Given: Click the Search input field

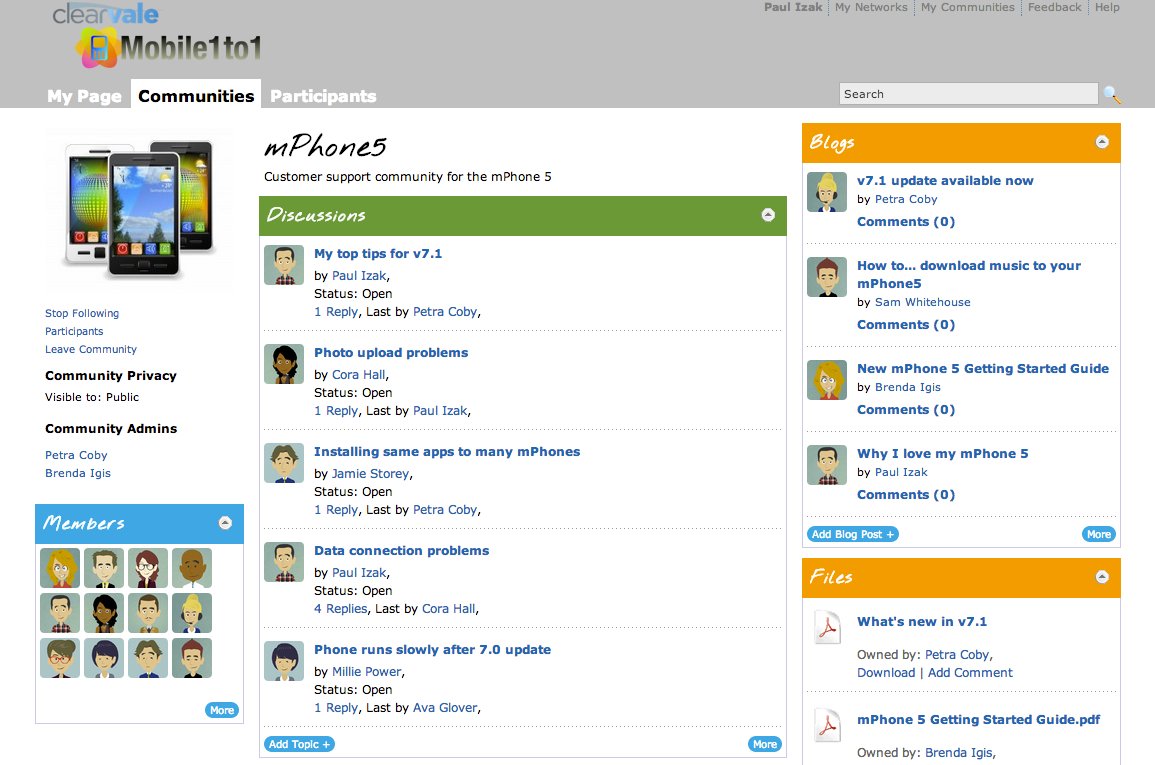Looking at the screenshot, I should tap(968, 94).
